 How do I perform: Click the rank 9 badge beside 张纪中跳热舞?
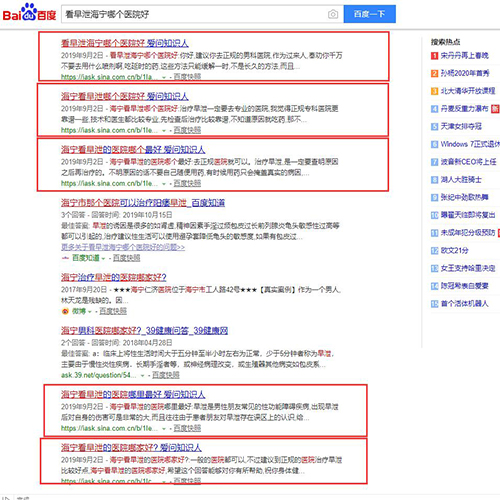434,198
